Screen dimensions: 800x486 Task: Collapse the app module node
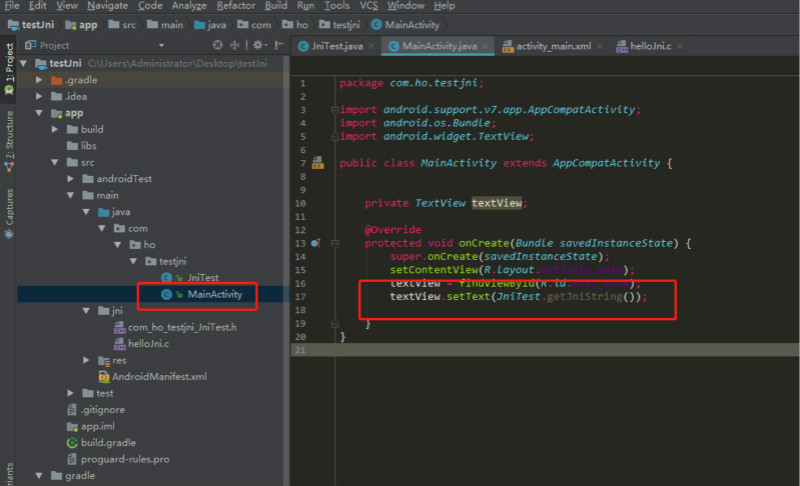click(39, 113)
